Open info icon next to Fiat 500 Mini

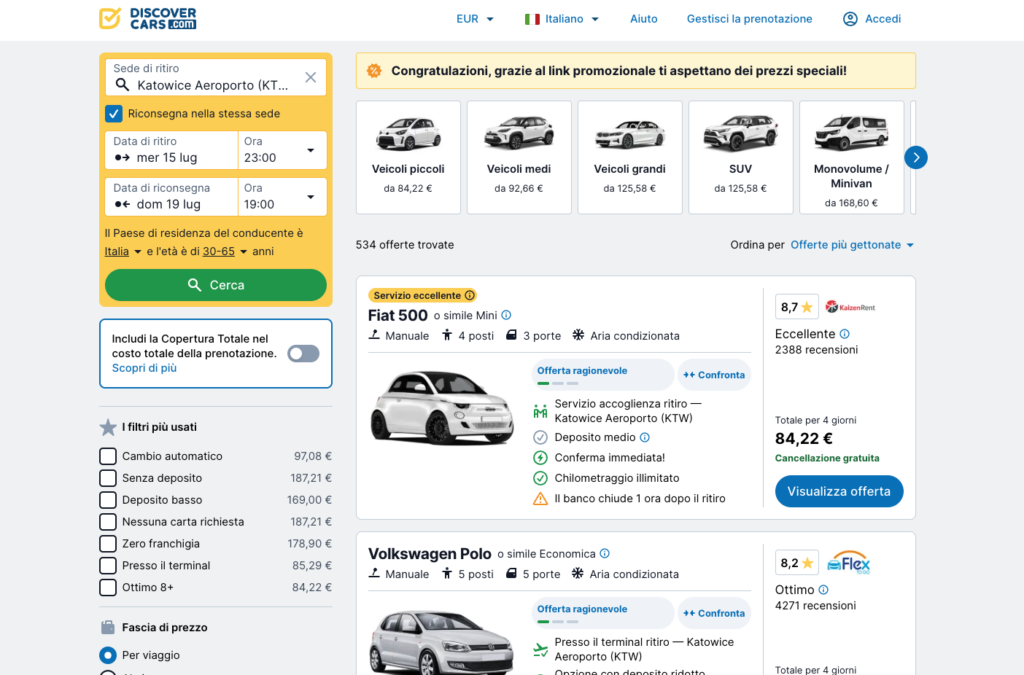(x=506, y=315)
